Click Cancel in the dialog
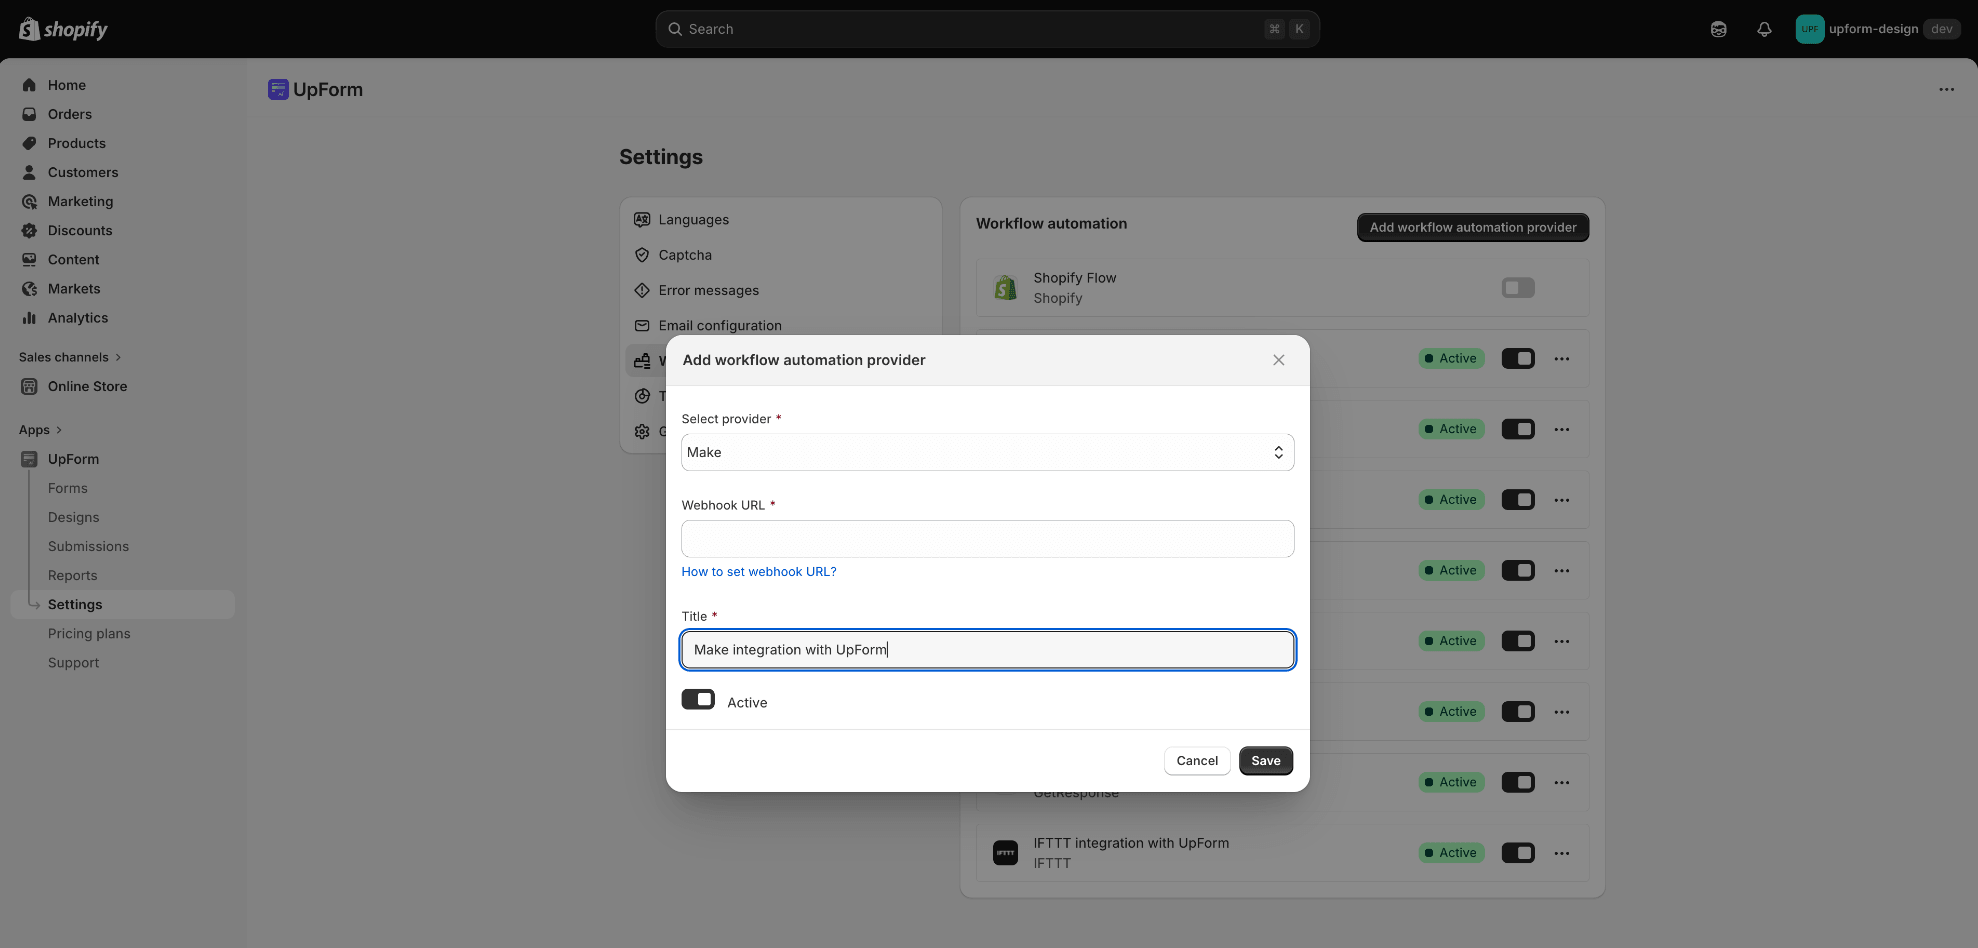Screen dimensions: 1978x948 1197,761
